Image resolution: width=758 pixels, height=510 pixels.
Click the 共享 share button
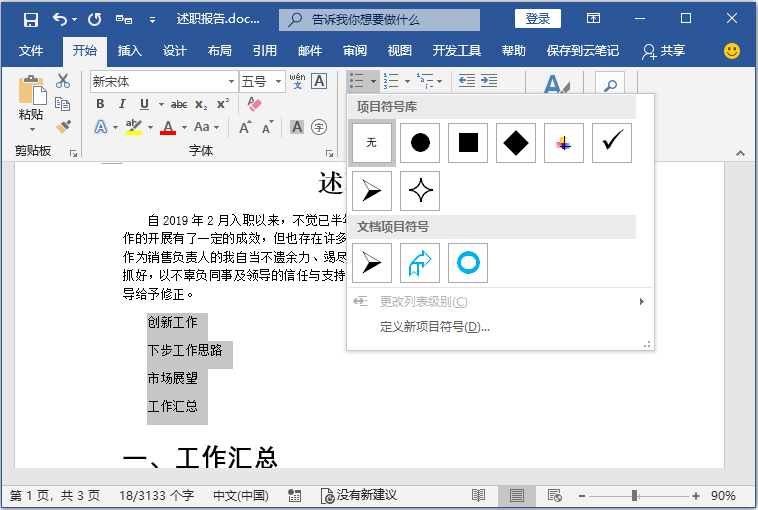click(x=663, y=51)
